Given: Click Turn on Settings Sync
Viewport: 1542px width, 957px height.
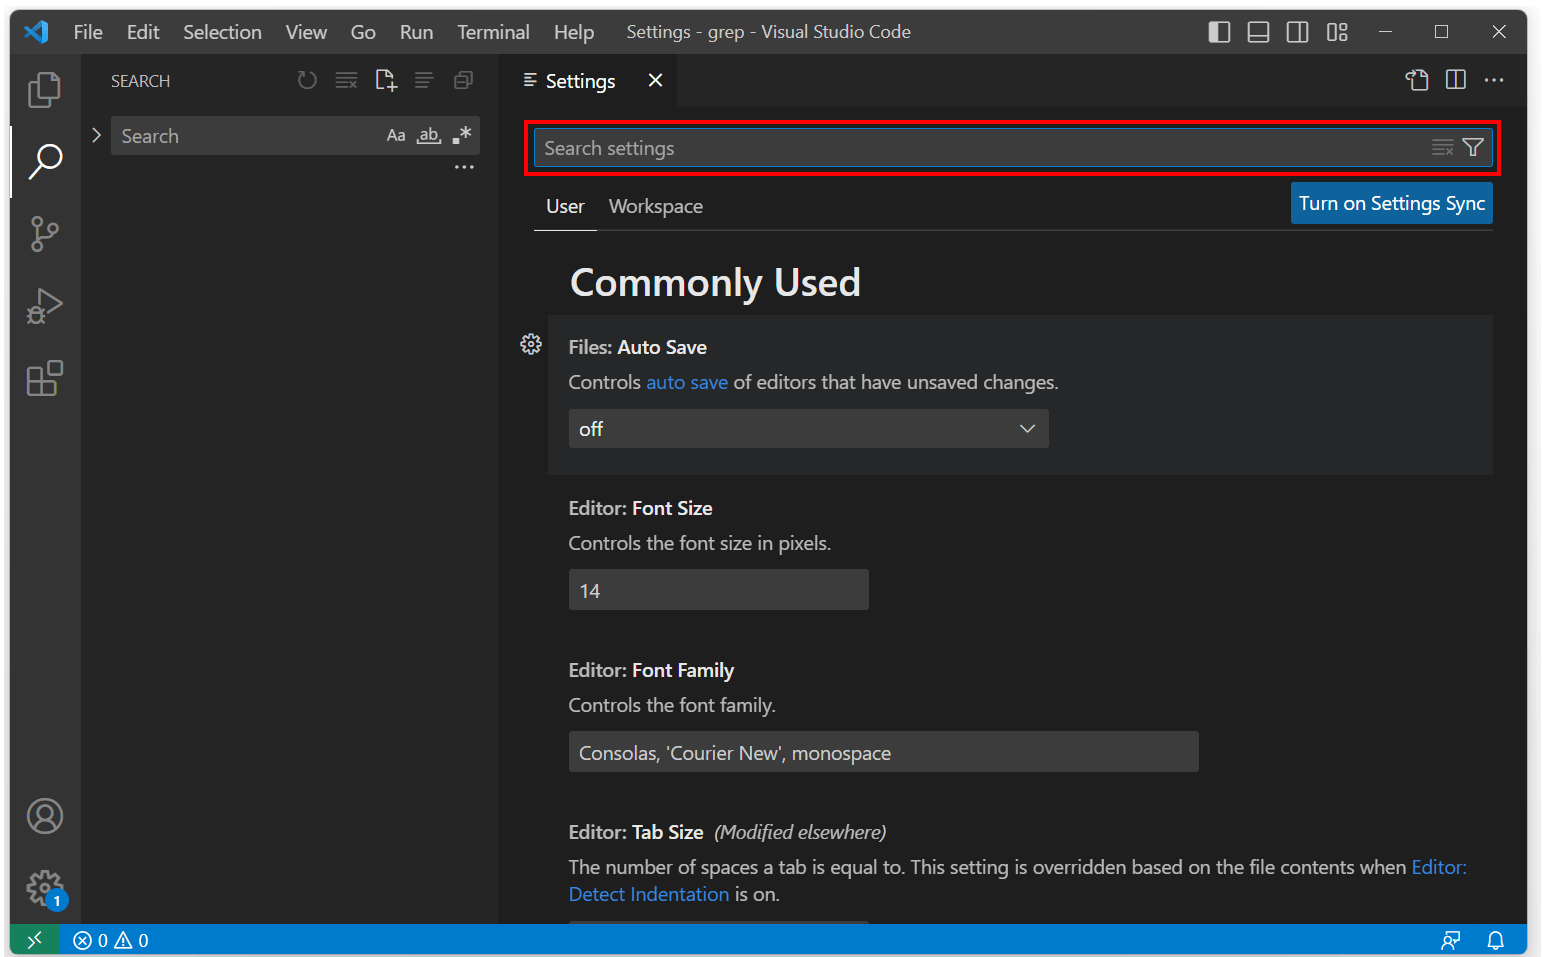Looking at the screenshot, I should [x=1391, y=203].
